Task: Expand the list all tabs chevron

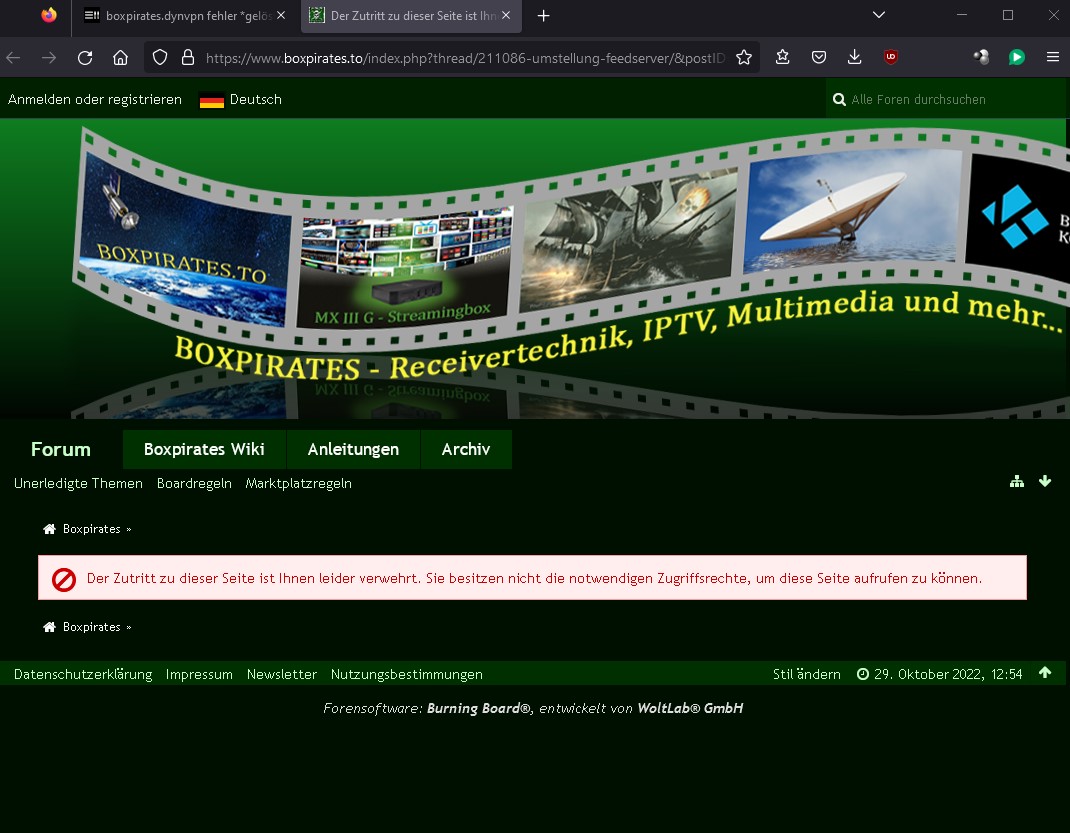Action: tap(879, 16)
